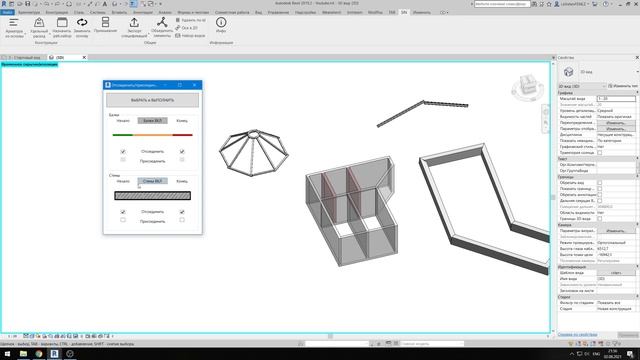Click the Revit 'R' application logo top-left
This screenshot has width=640, height=360.
[x=4, y=4]
